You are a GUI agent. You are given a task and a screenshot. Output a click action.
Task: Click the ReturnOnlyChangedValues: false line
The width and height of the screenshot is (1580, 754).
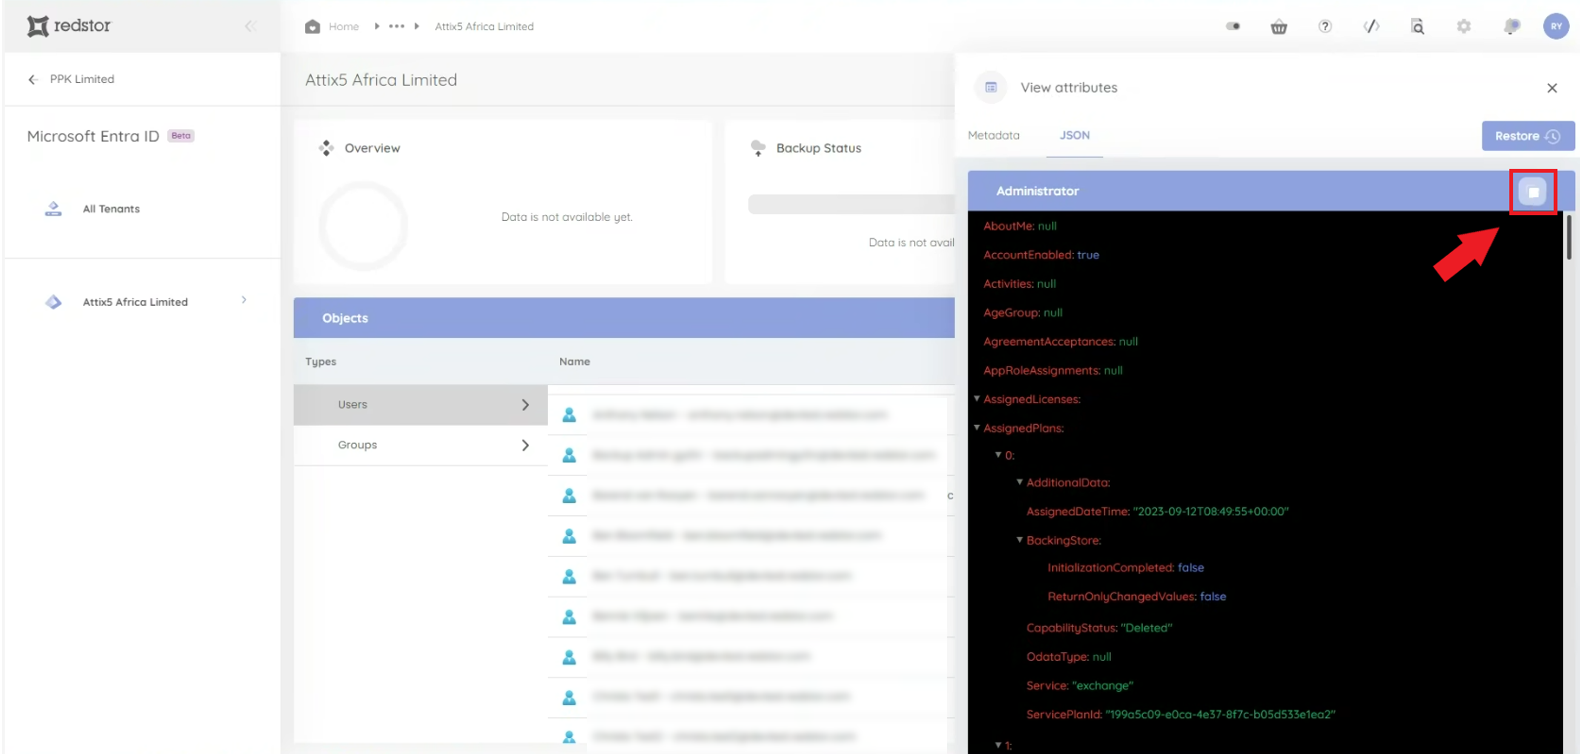pos(1137,597)
